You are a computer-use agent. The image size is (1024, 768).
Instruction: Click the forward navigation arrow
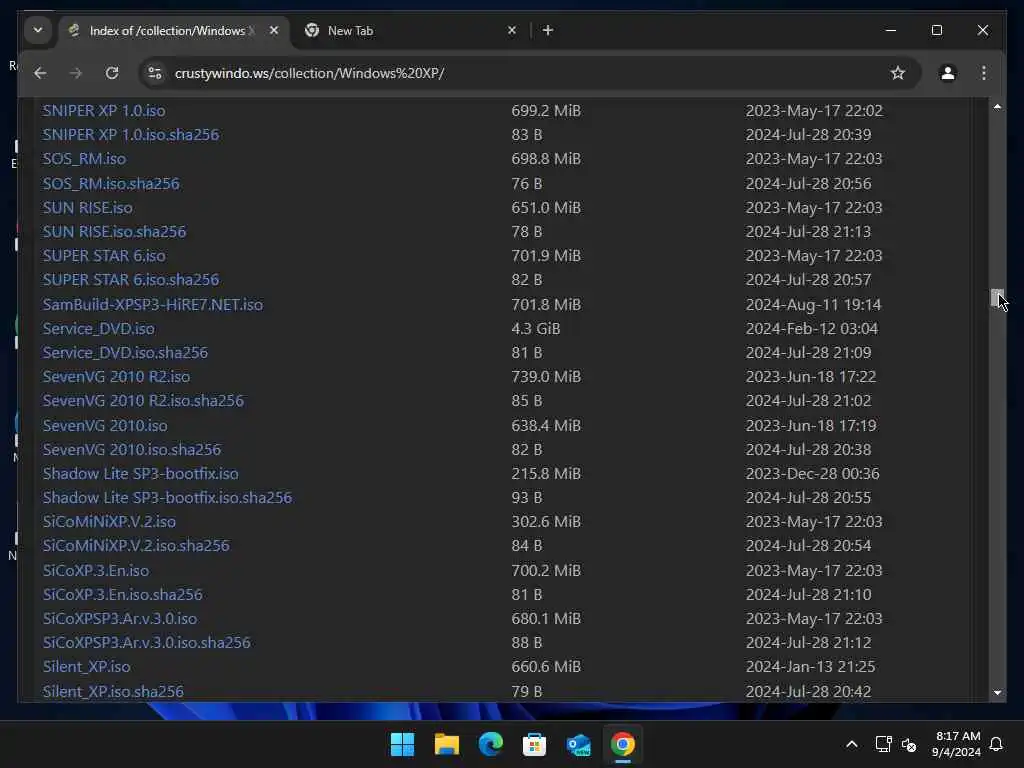[x=76, y=73]
